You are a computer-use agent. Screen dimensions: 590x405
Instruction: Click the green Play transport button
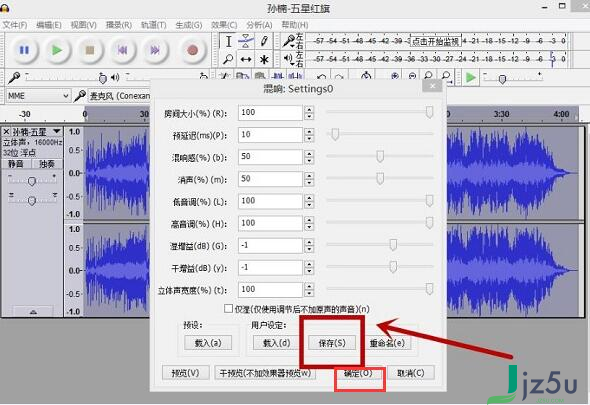pos(57,50)
